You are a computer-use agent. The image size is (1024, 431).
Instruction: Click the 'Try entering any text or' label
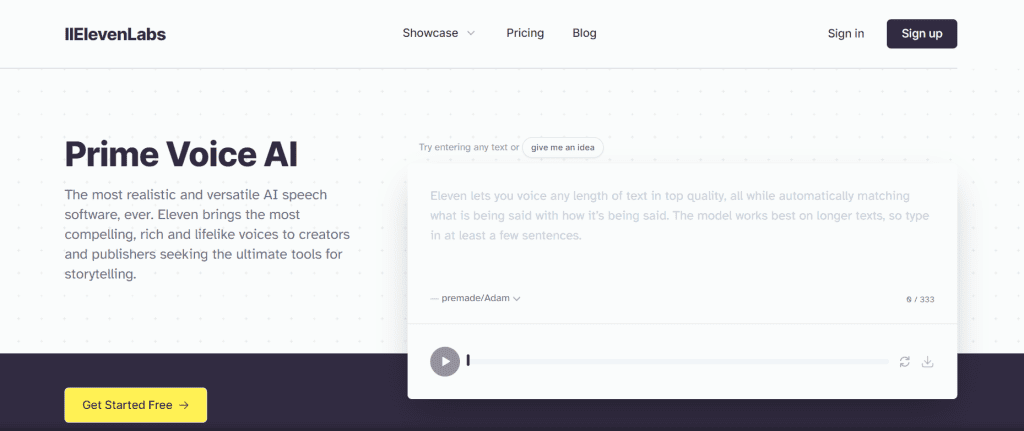coord(469,147)
